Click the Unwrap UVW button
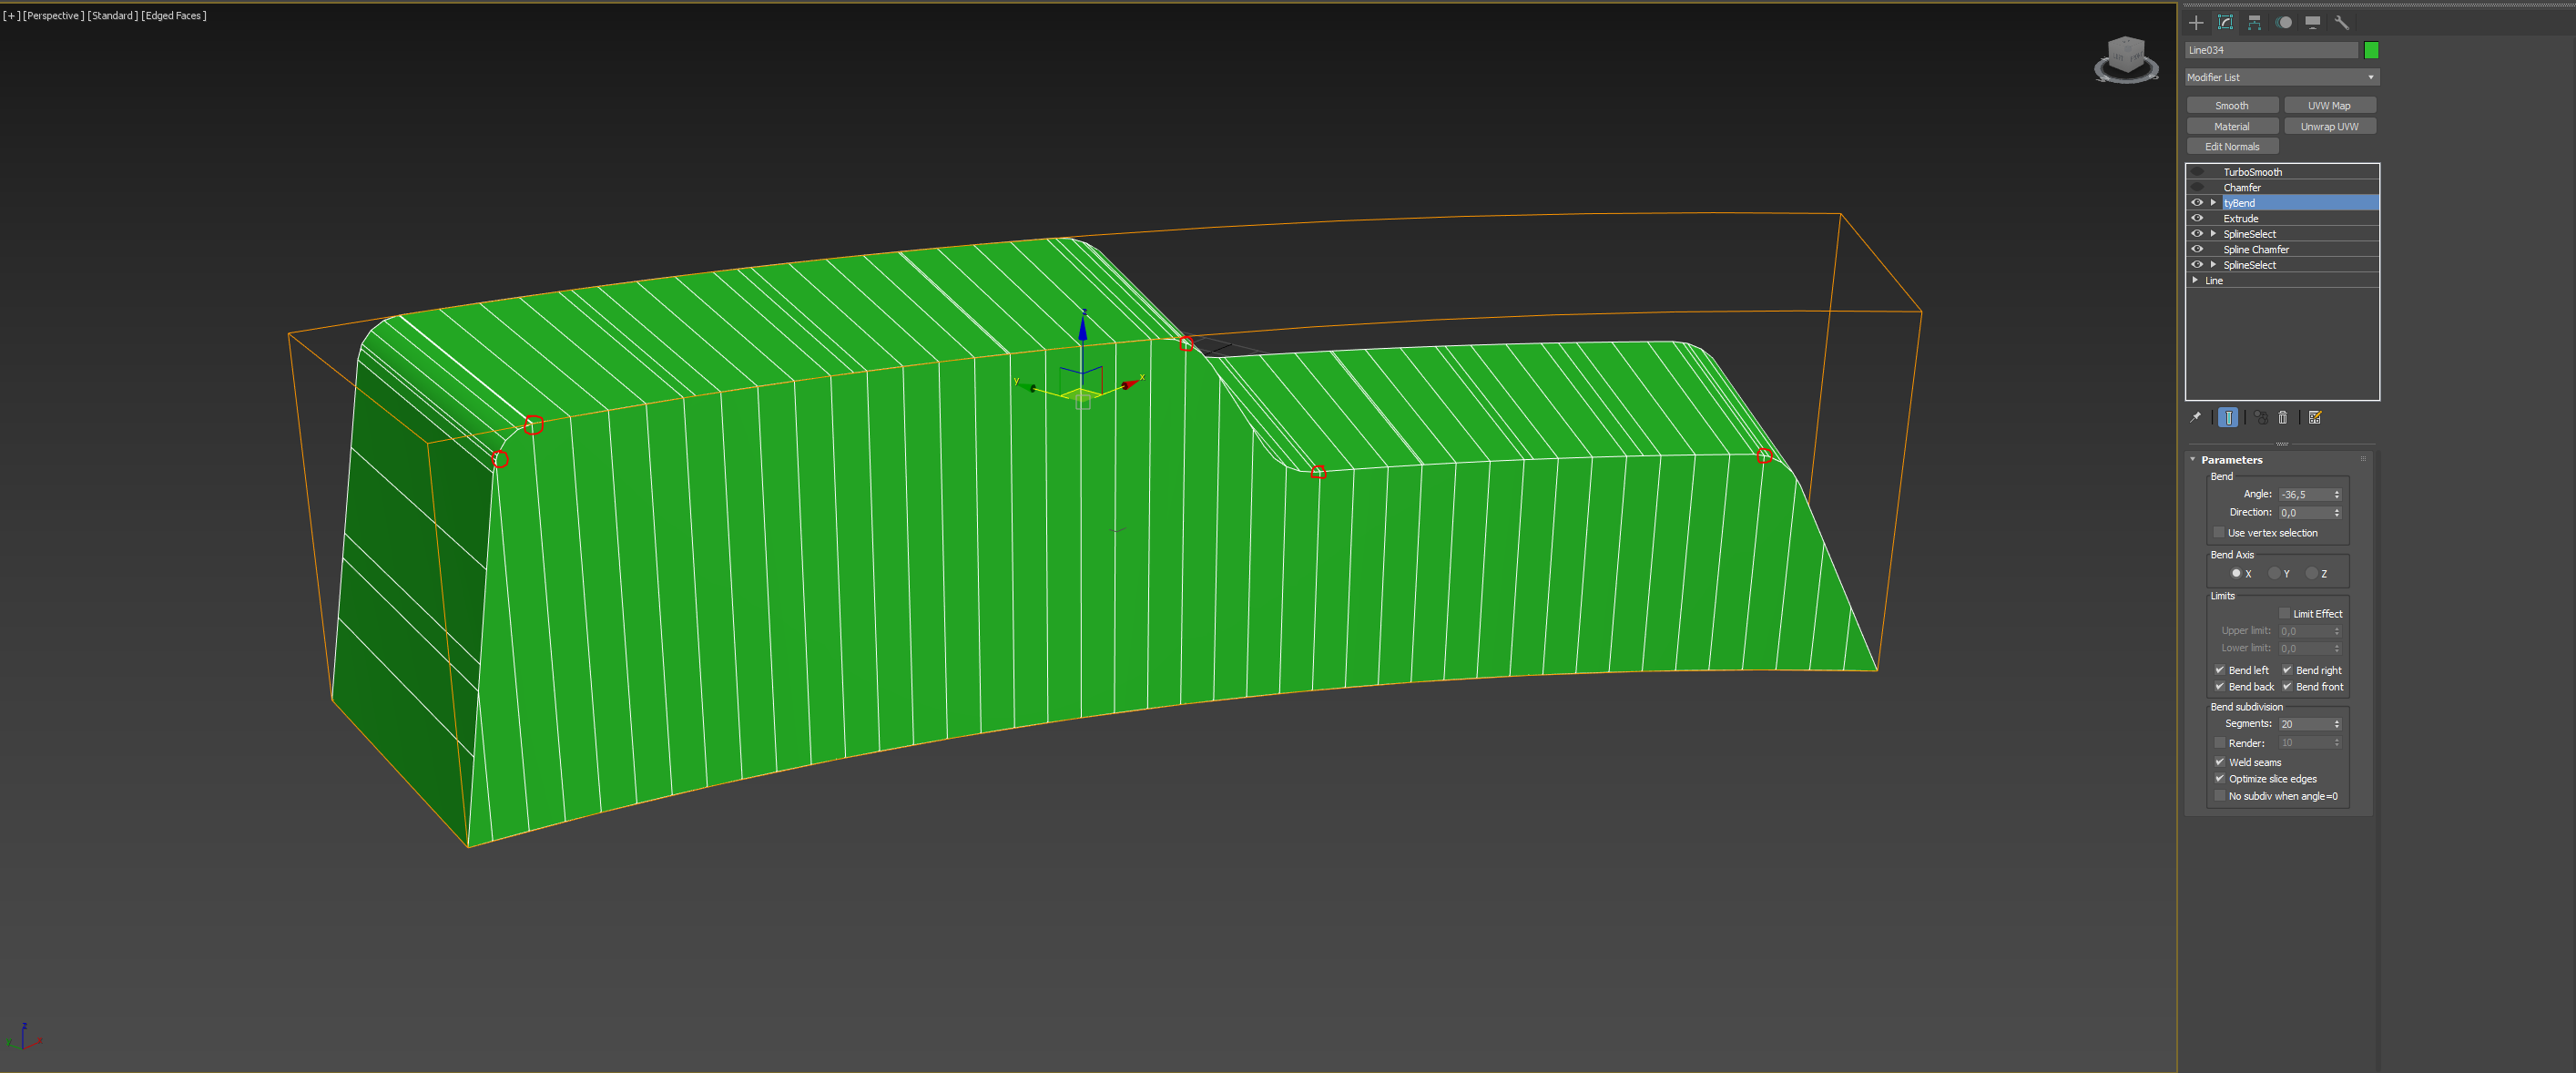Image resolution: width=2576 pixels, height=1073 pixels. click(x=2329, y=126)
